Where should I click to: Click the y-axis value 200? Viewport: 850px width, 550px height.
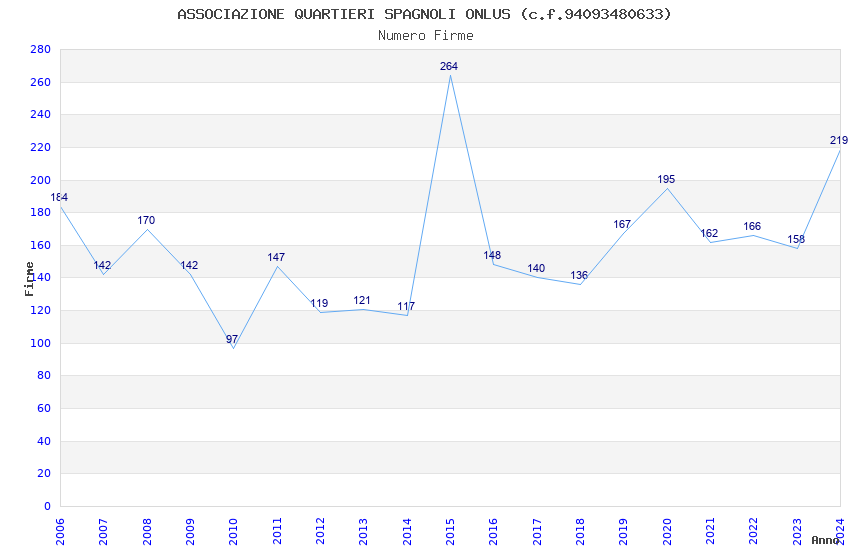coord(41,180)
